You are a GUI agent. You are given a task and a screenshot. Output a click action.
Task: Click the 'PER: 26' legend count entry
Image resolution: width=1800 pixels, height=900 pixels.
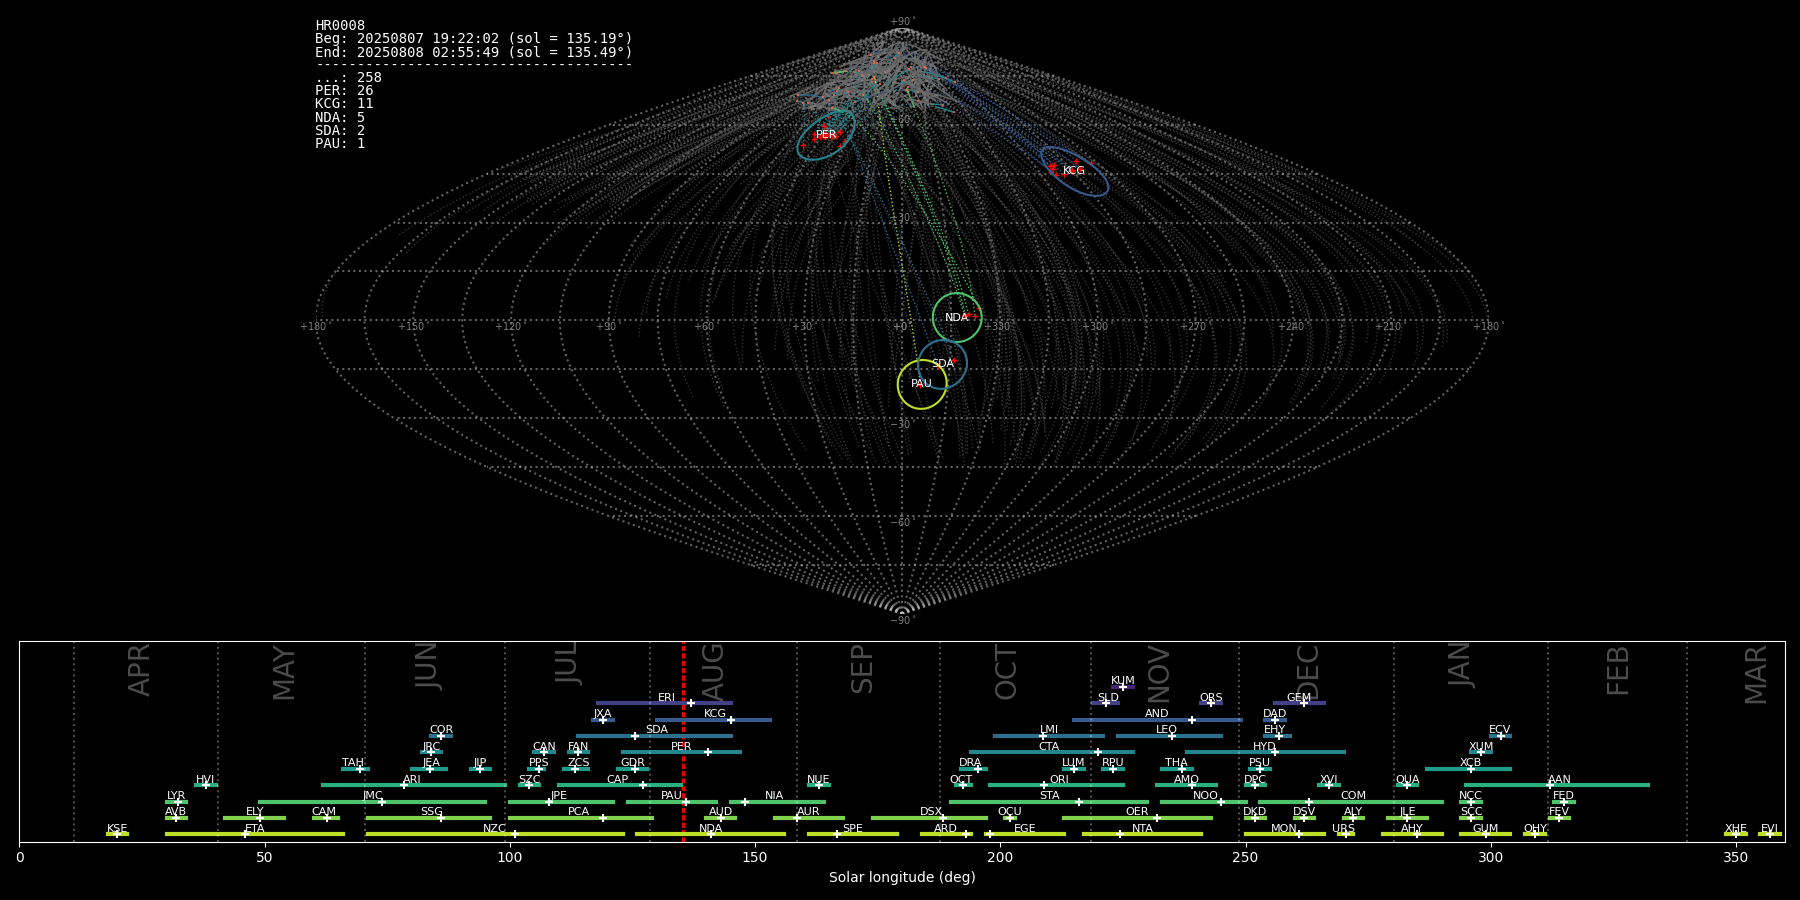tap(344, 91)
